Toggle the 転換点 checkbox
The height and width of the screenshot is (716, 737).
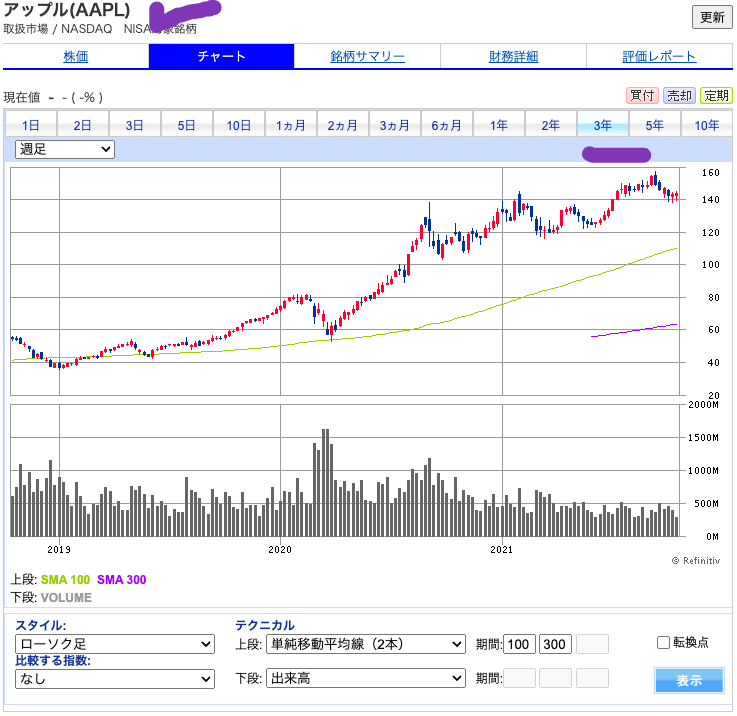[663, 642]
